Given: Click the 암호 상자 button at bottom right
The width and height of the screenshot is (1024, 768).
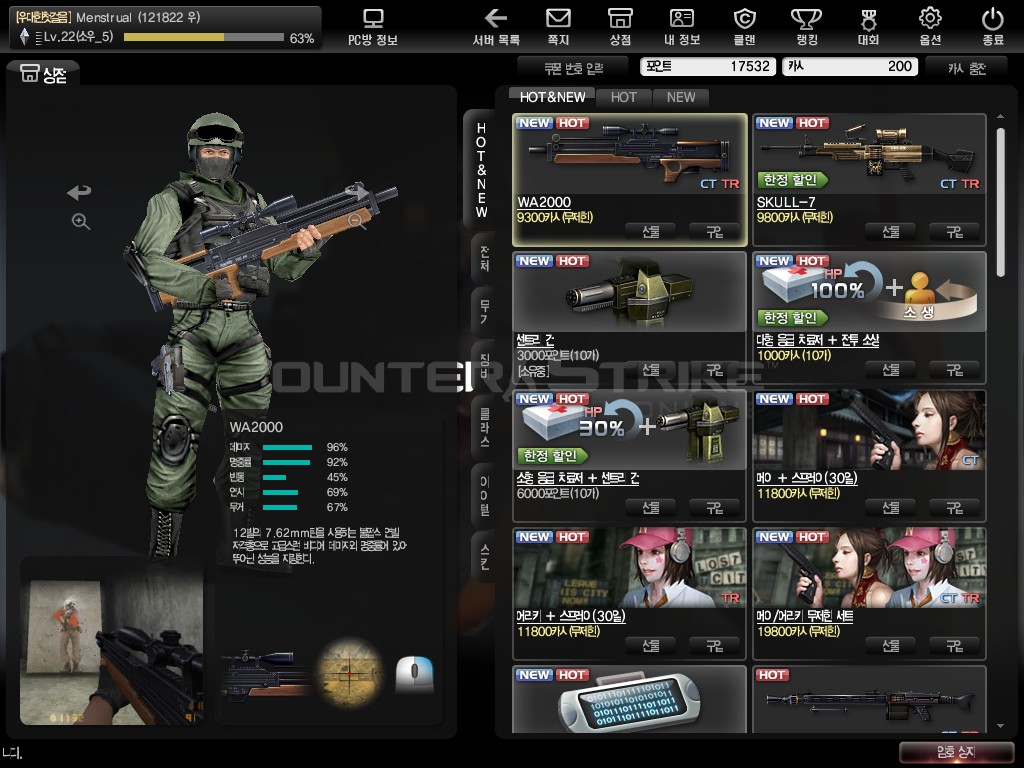Looking at the screenshot, I should tap(956, 752).
